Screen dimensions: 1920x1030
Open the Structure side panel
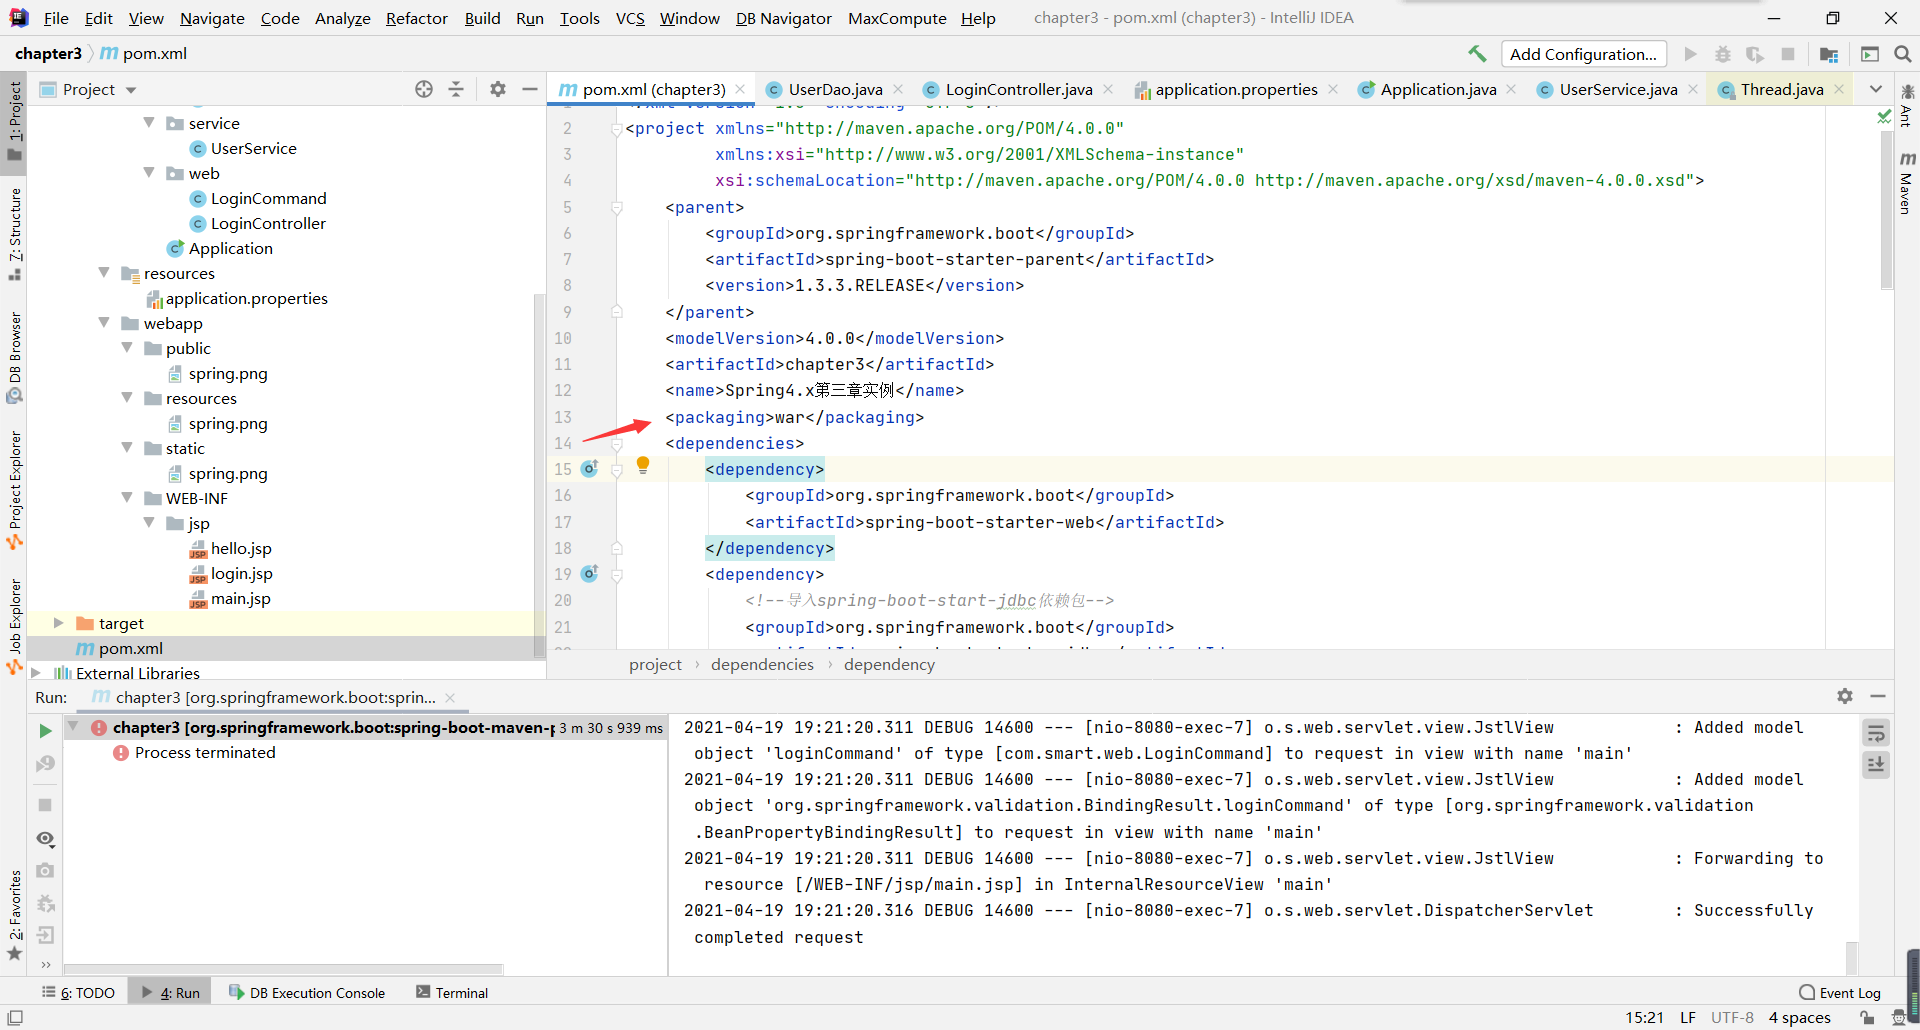(x=15, y=235)
